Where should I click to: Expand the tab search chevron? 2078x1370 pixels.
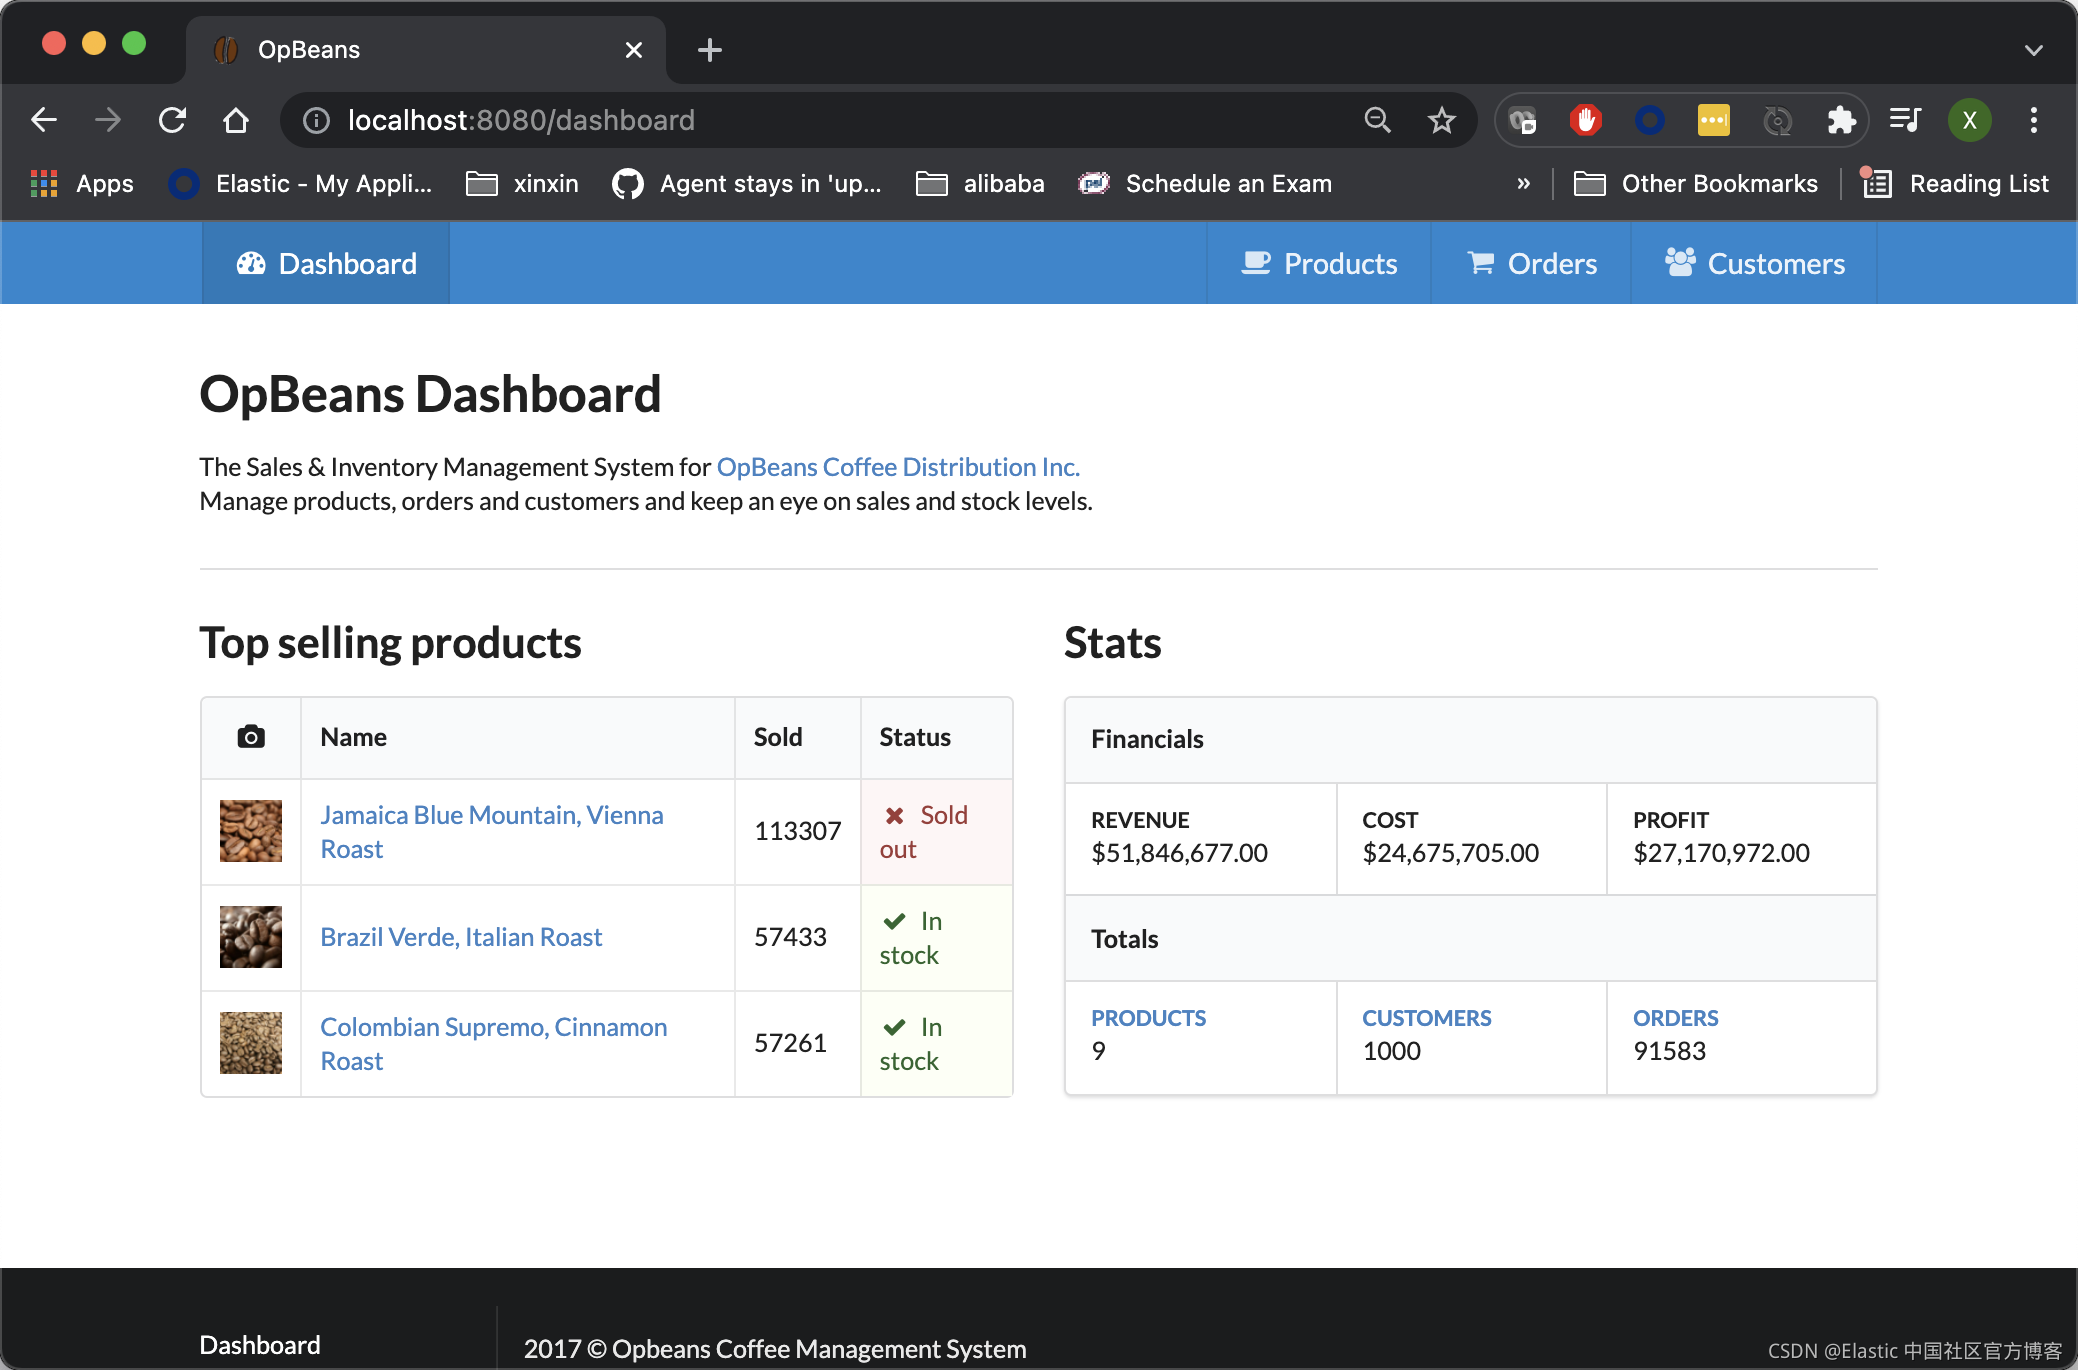coord(2033,50)
